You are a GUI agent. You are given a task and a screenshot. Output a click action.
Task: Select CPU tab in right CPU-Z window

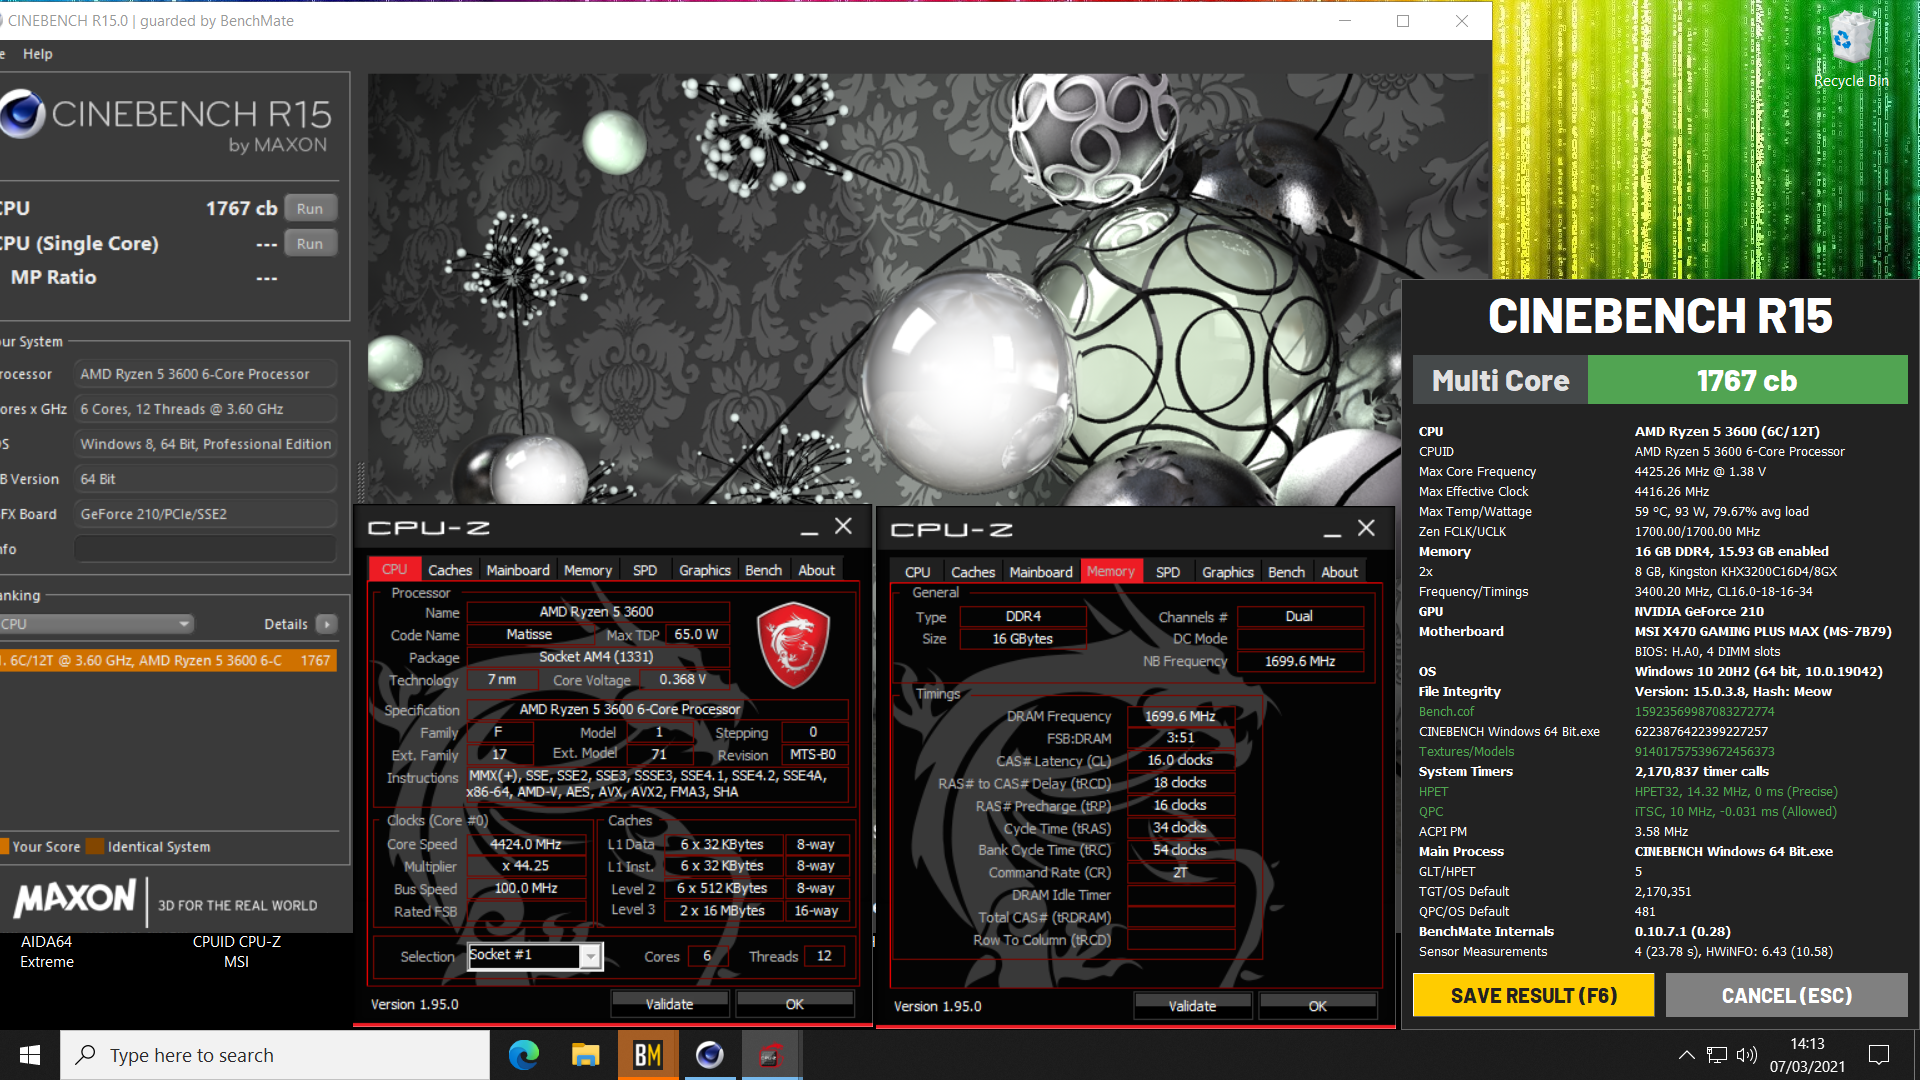click(918, 572)
